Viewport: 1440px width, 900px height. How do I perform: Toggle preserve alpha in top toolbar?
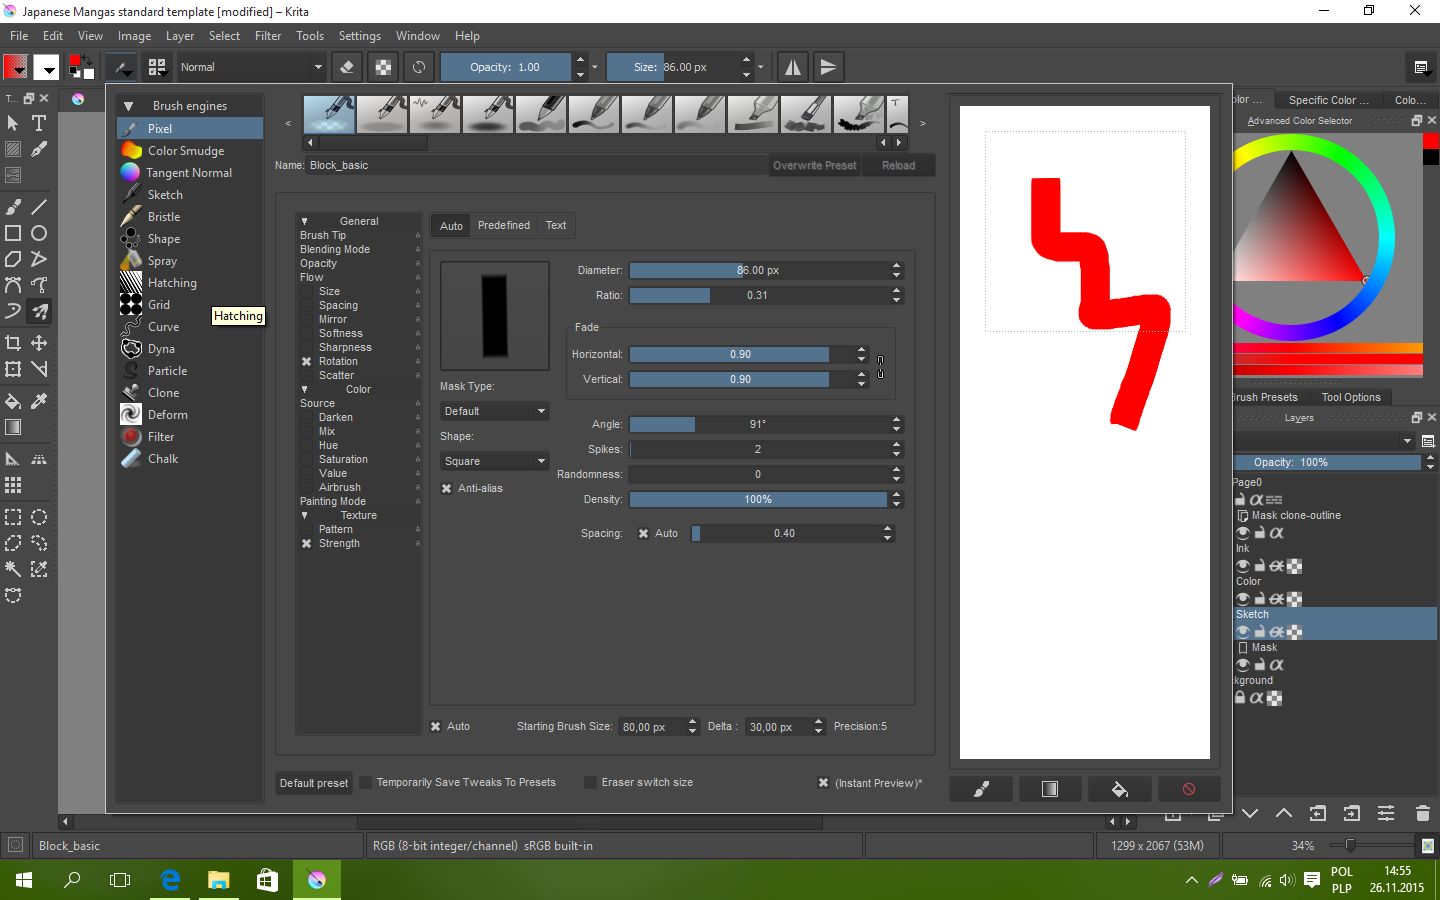pyautogui.click(x=383, y=67)
